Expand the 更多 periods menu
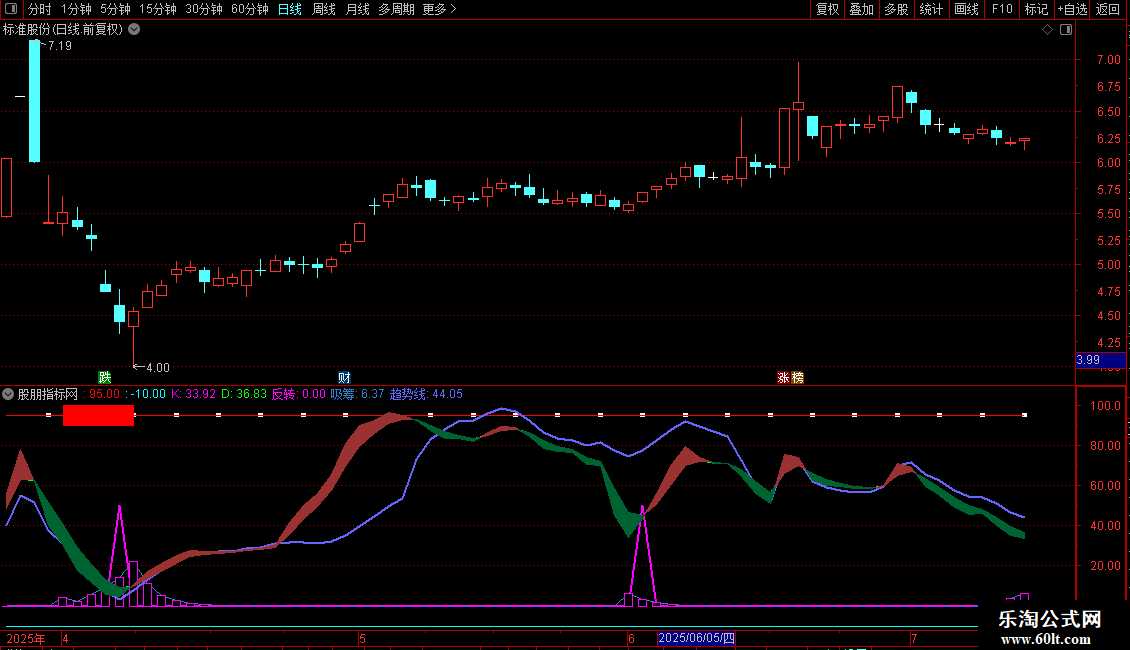 point(439,9)
